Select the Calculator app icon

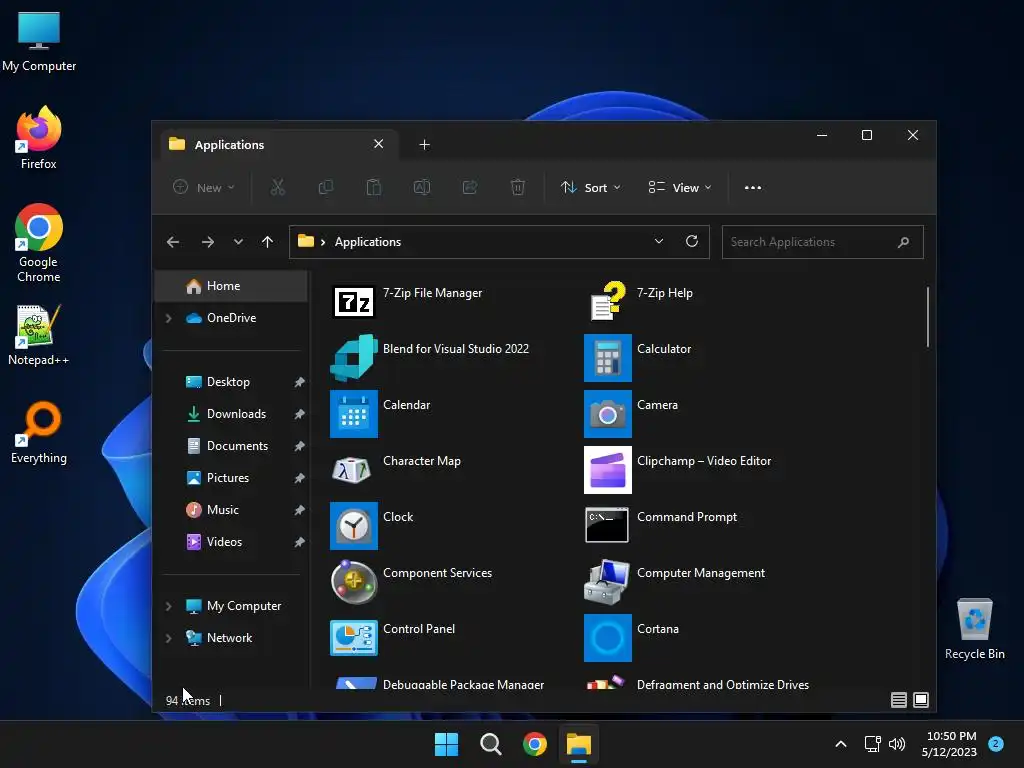(607, 358)
